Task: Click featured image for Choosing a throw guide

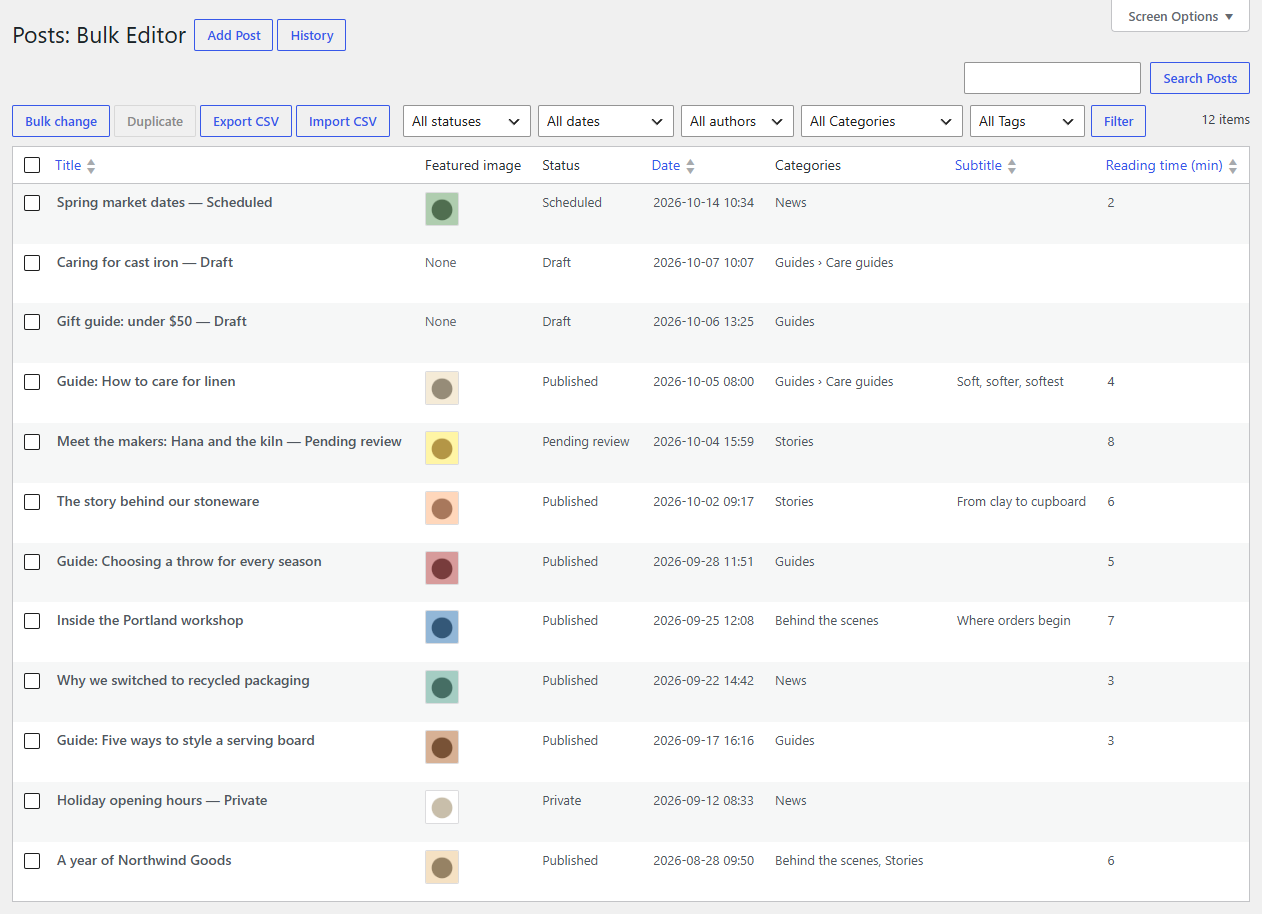Action: pyautogui.click(x=442, y=568)
